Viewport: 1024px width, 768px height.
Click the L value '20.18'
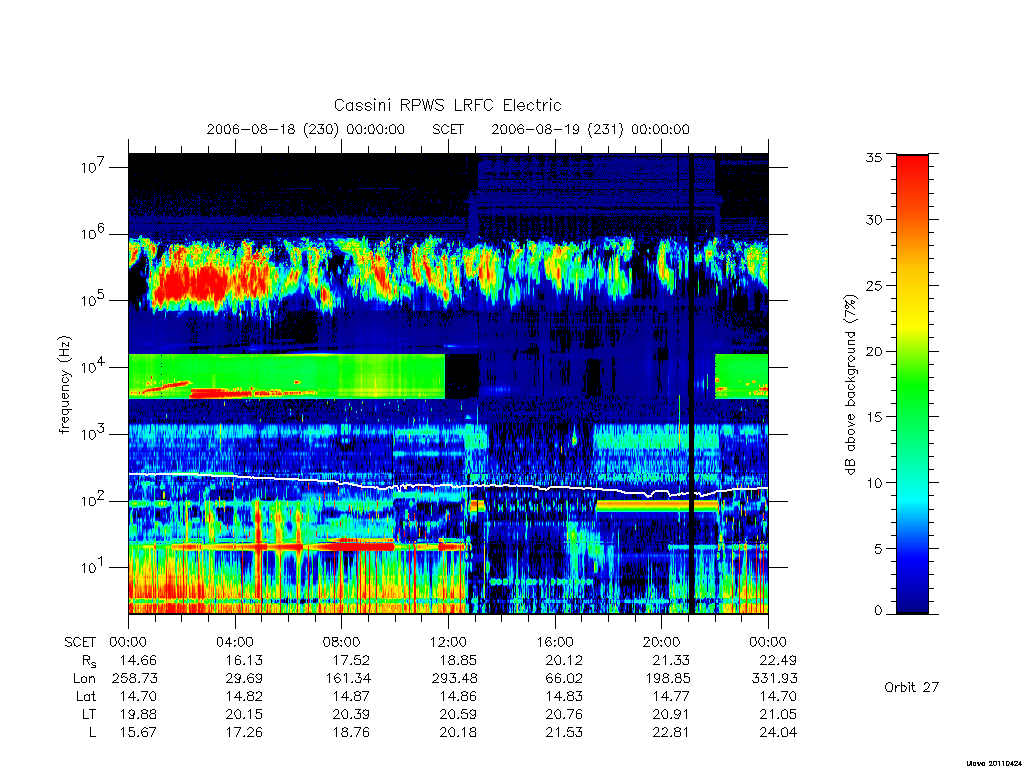458,733
